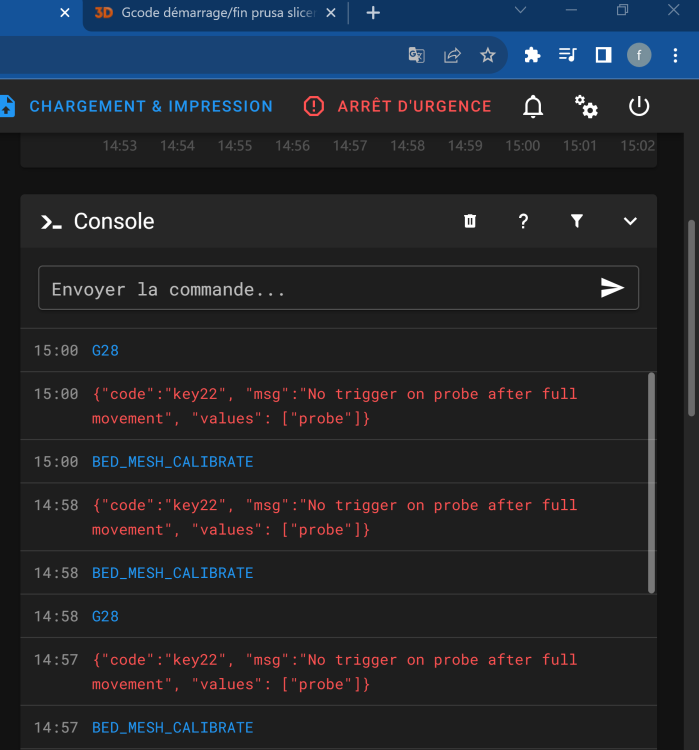This screenshot has height=750, width=699.
Task: Open the console filter funnel
Action: pos(577,221)
